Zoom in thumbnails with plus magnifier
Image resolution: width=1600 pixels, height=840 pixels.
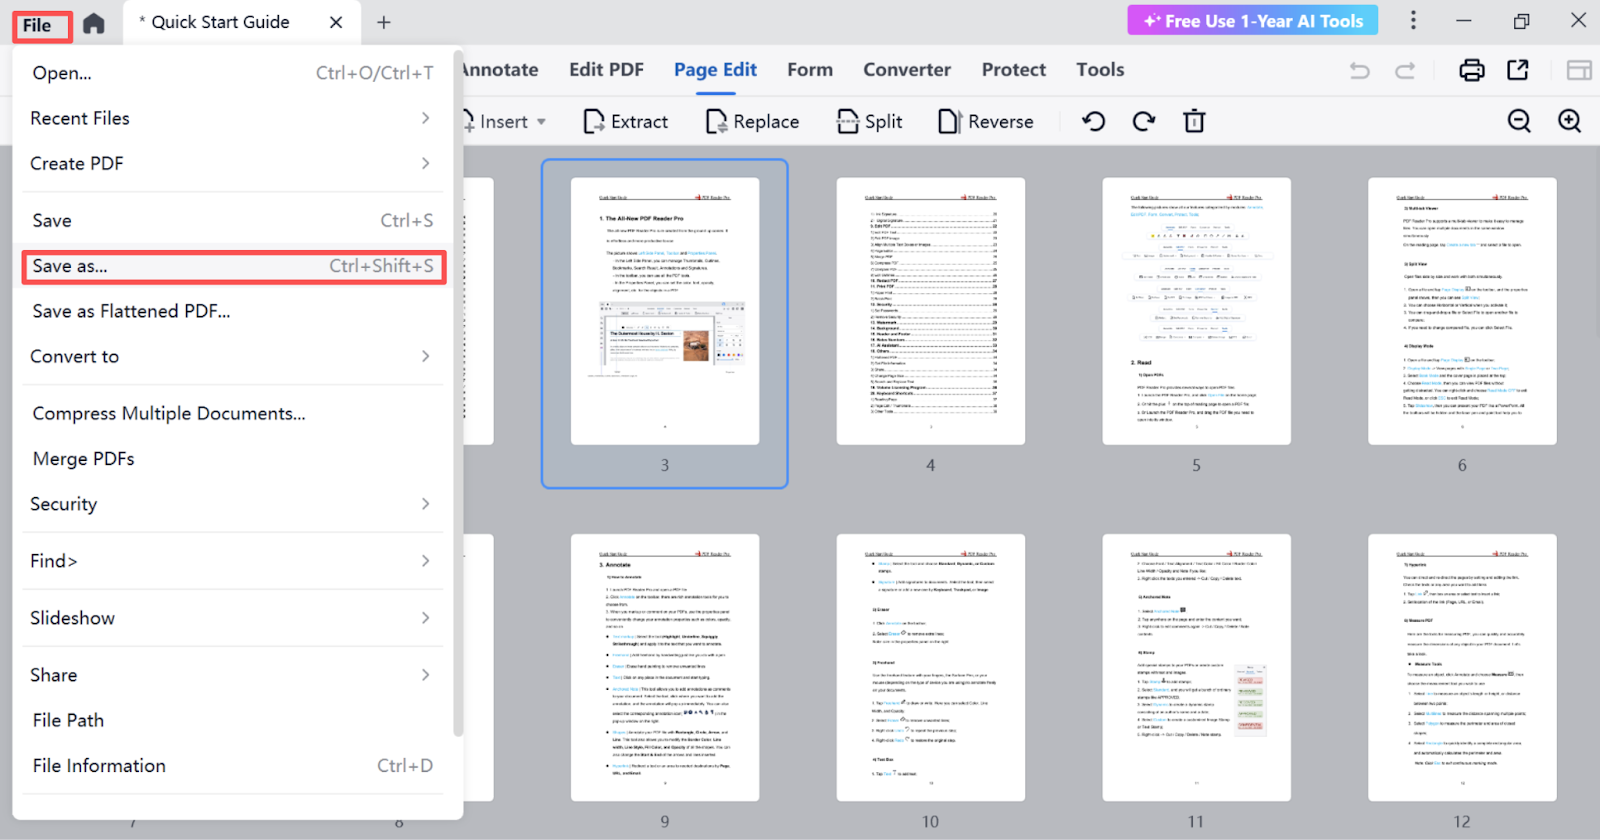click(x=1569, y=122)
